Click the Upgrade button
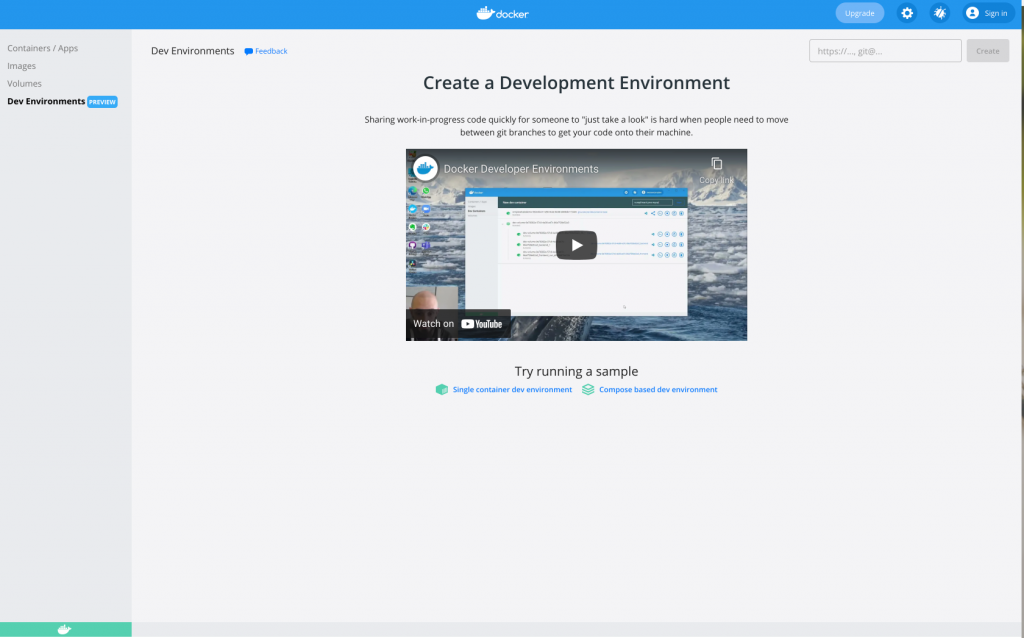The height and width of the screenshot is (638, 1024). pos(859,13)
